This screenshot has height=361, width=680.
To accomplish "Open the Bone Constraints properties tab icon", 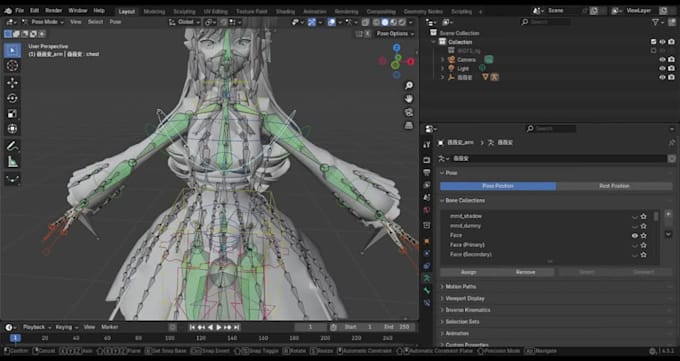I will 427,303.
